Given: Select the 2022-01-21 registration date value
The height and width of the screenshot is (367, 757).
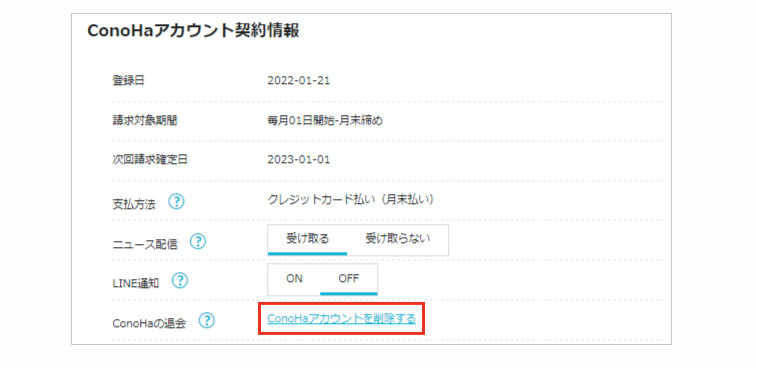Looking at the screenshot, I should coord(298,81).
